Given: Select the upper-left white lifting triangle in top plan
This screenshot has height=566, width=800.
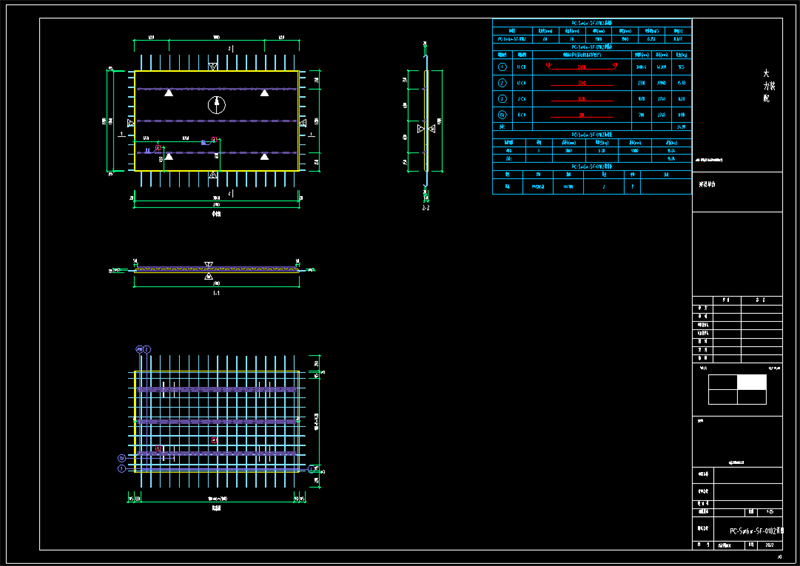Looking at the screenshot, I should point(168,92).
